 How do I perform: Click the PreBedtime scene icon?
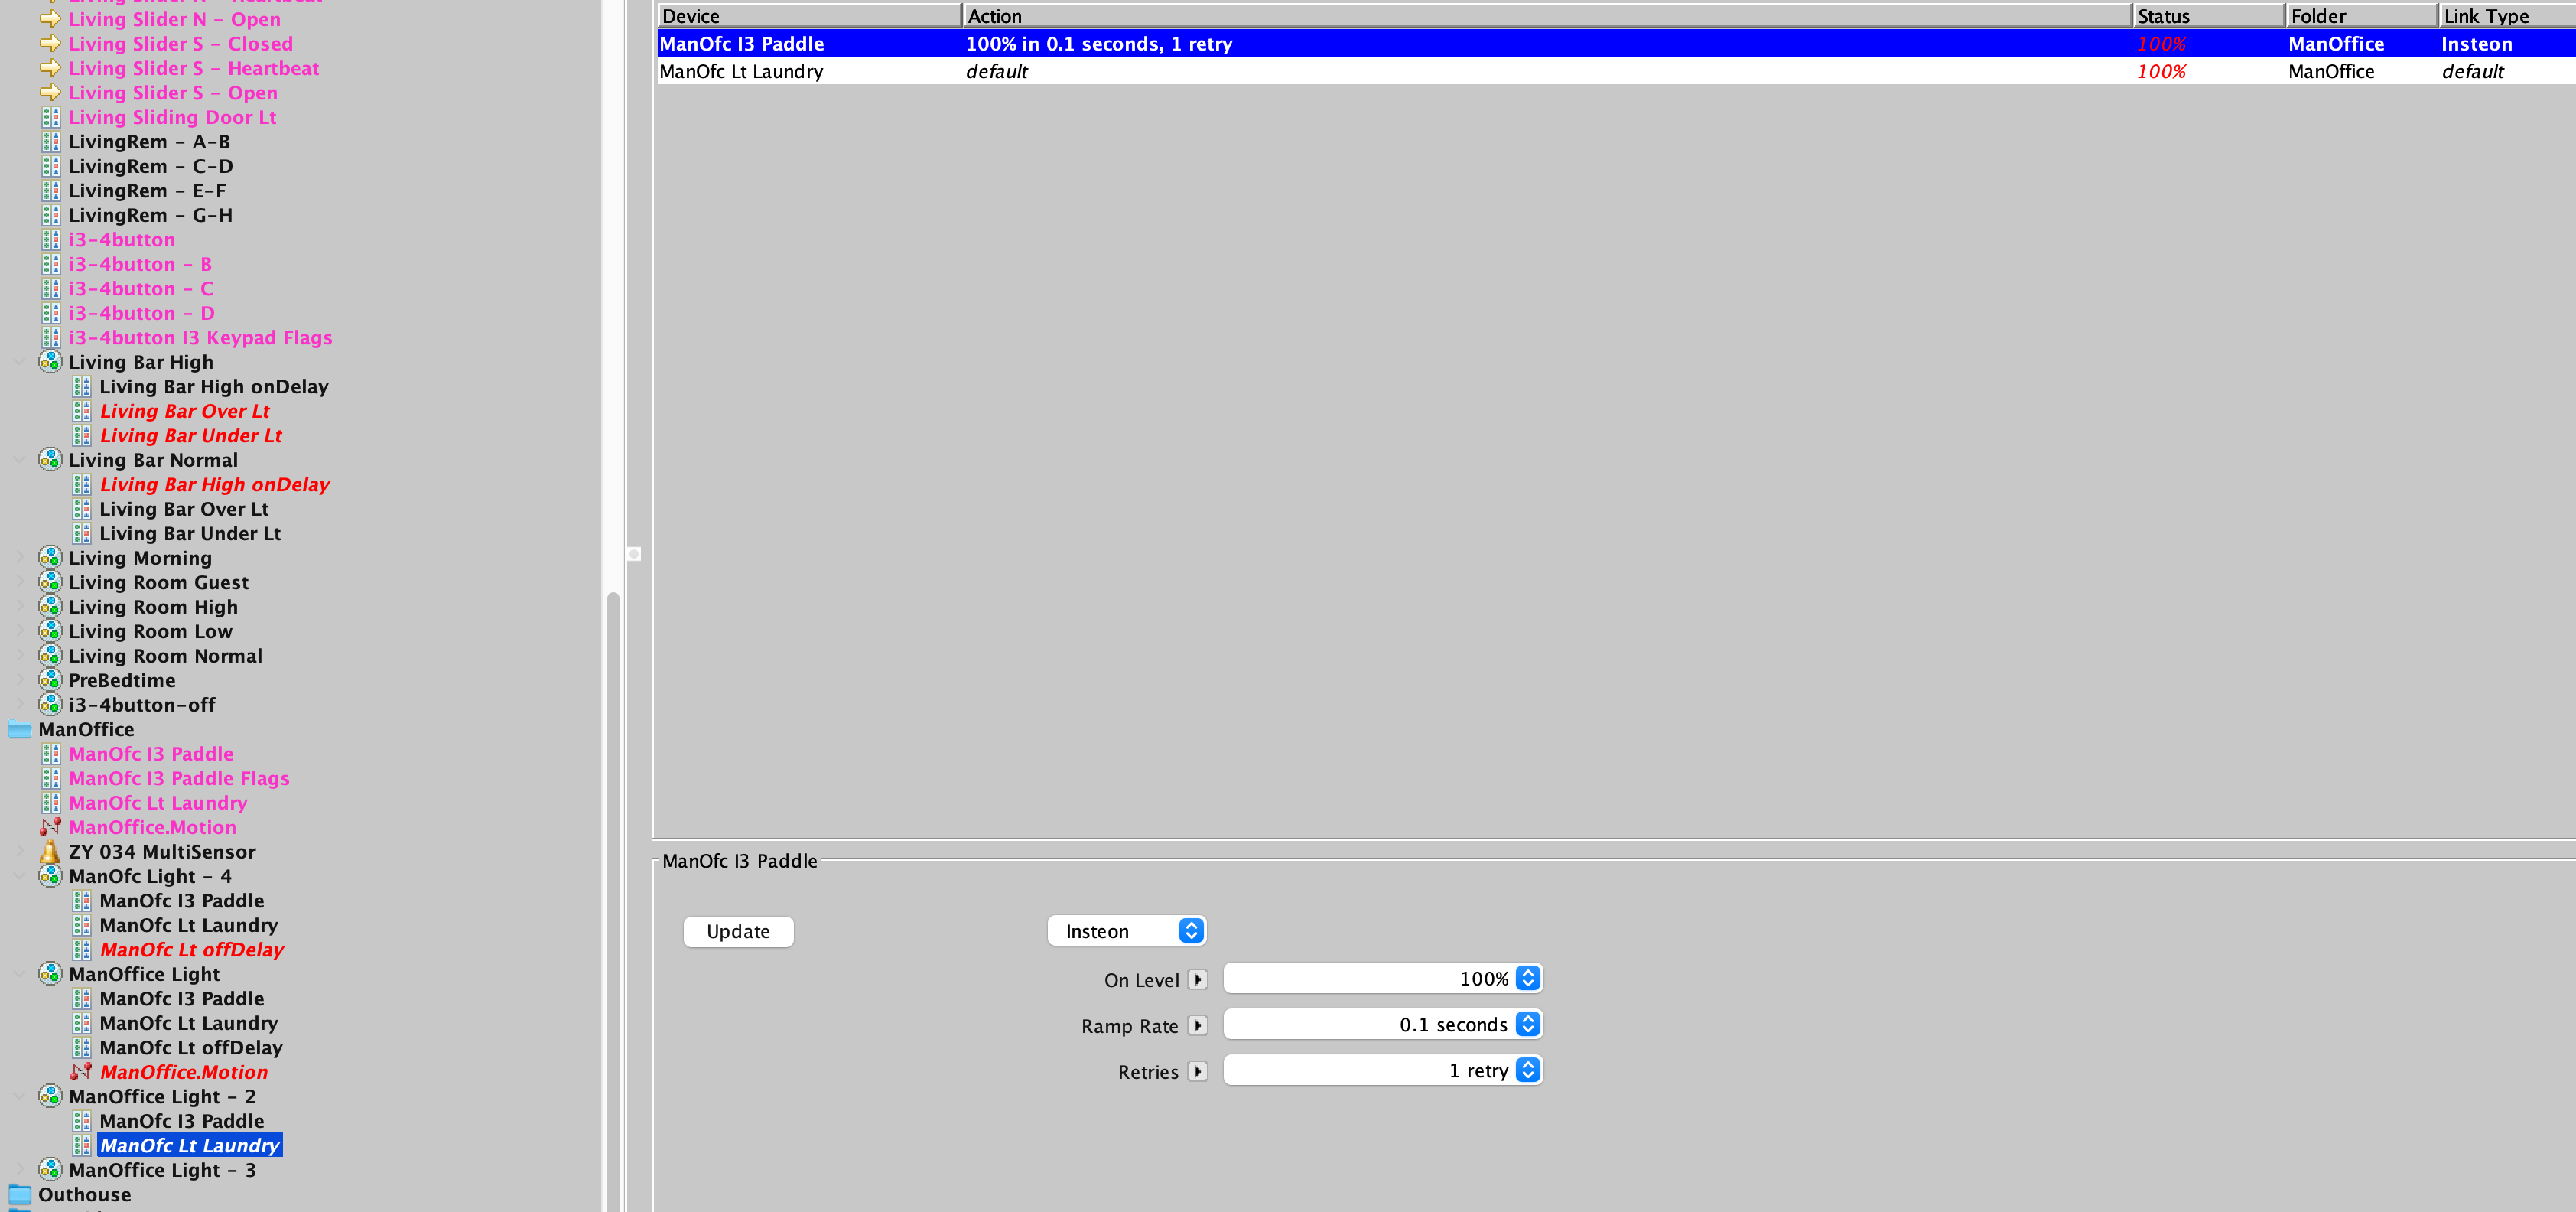(x=50, y=680)
